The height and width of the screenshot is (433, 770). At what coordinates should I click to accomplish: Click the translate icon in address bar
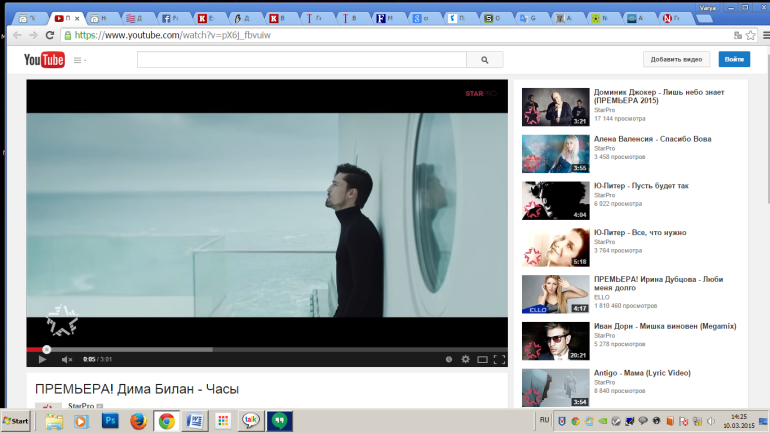[x=738, y=35]
